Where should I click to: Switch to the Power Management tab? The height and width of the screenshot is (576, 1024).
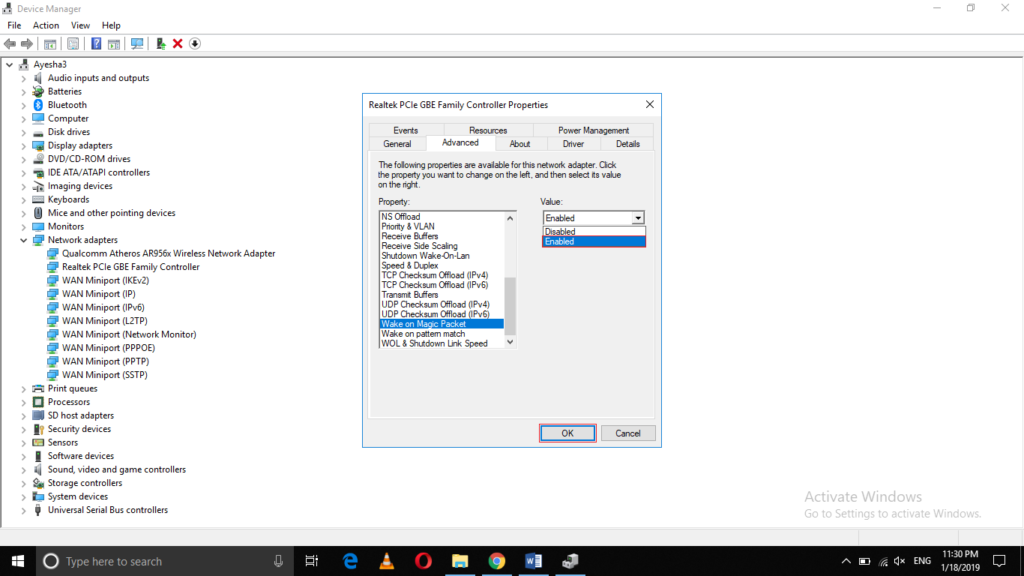tap(593, 130)
